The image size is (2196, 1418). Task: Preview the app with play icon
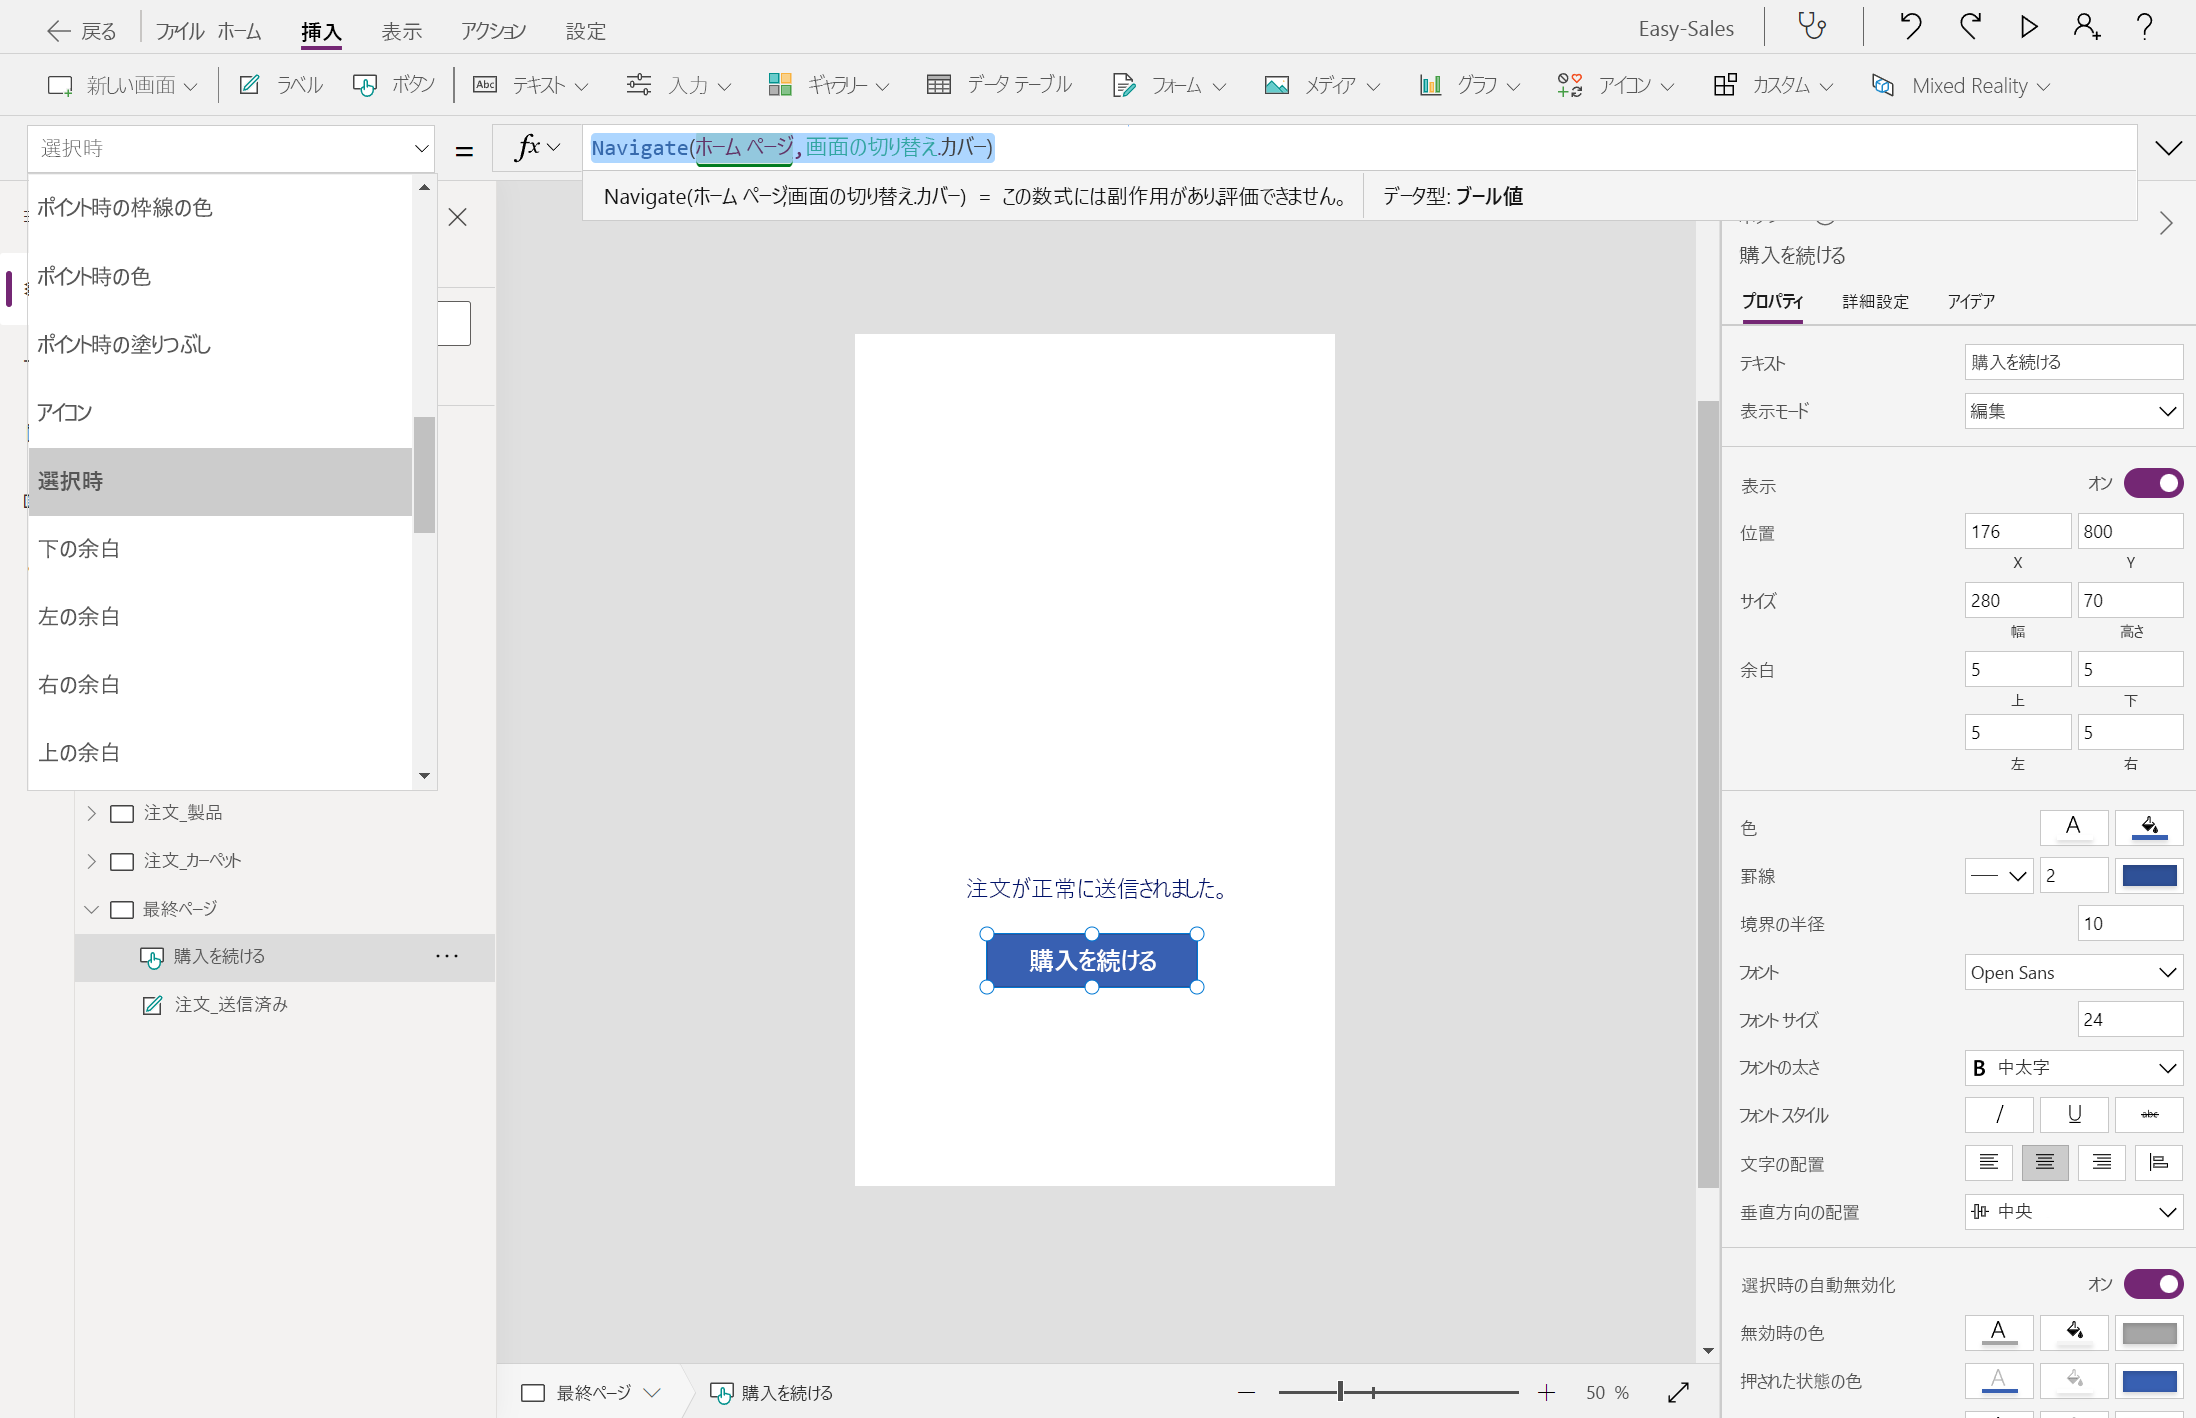2029,26
